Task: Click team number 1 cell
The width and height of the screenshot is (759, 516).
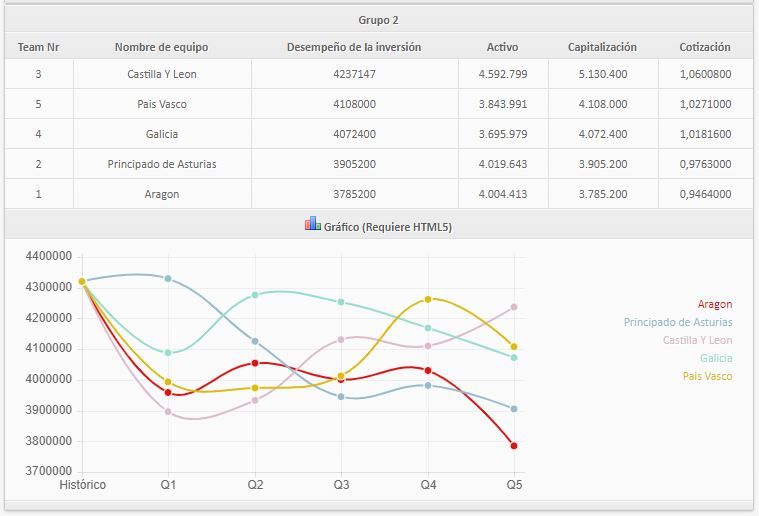Action: click(38, 194)
